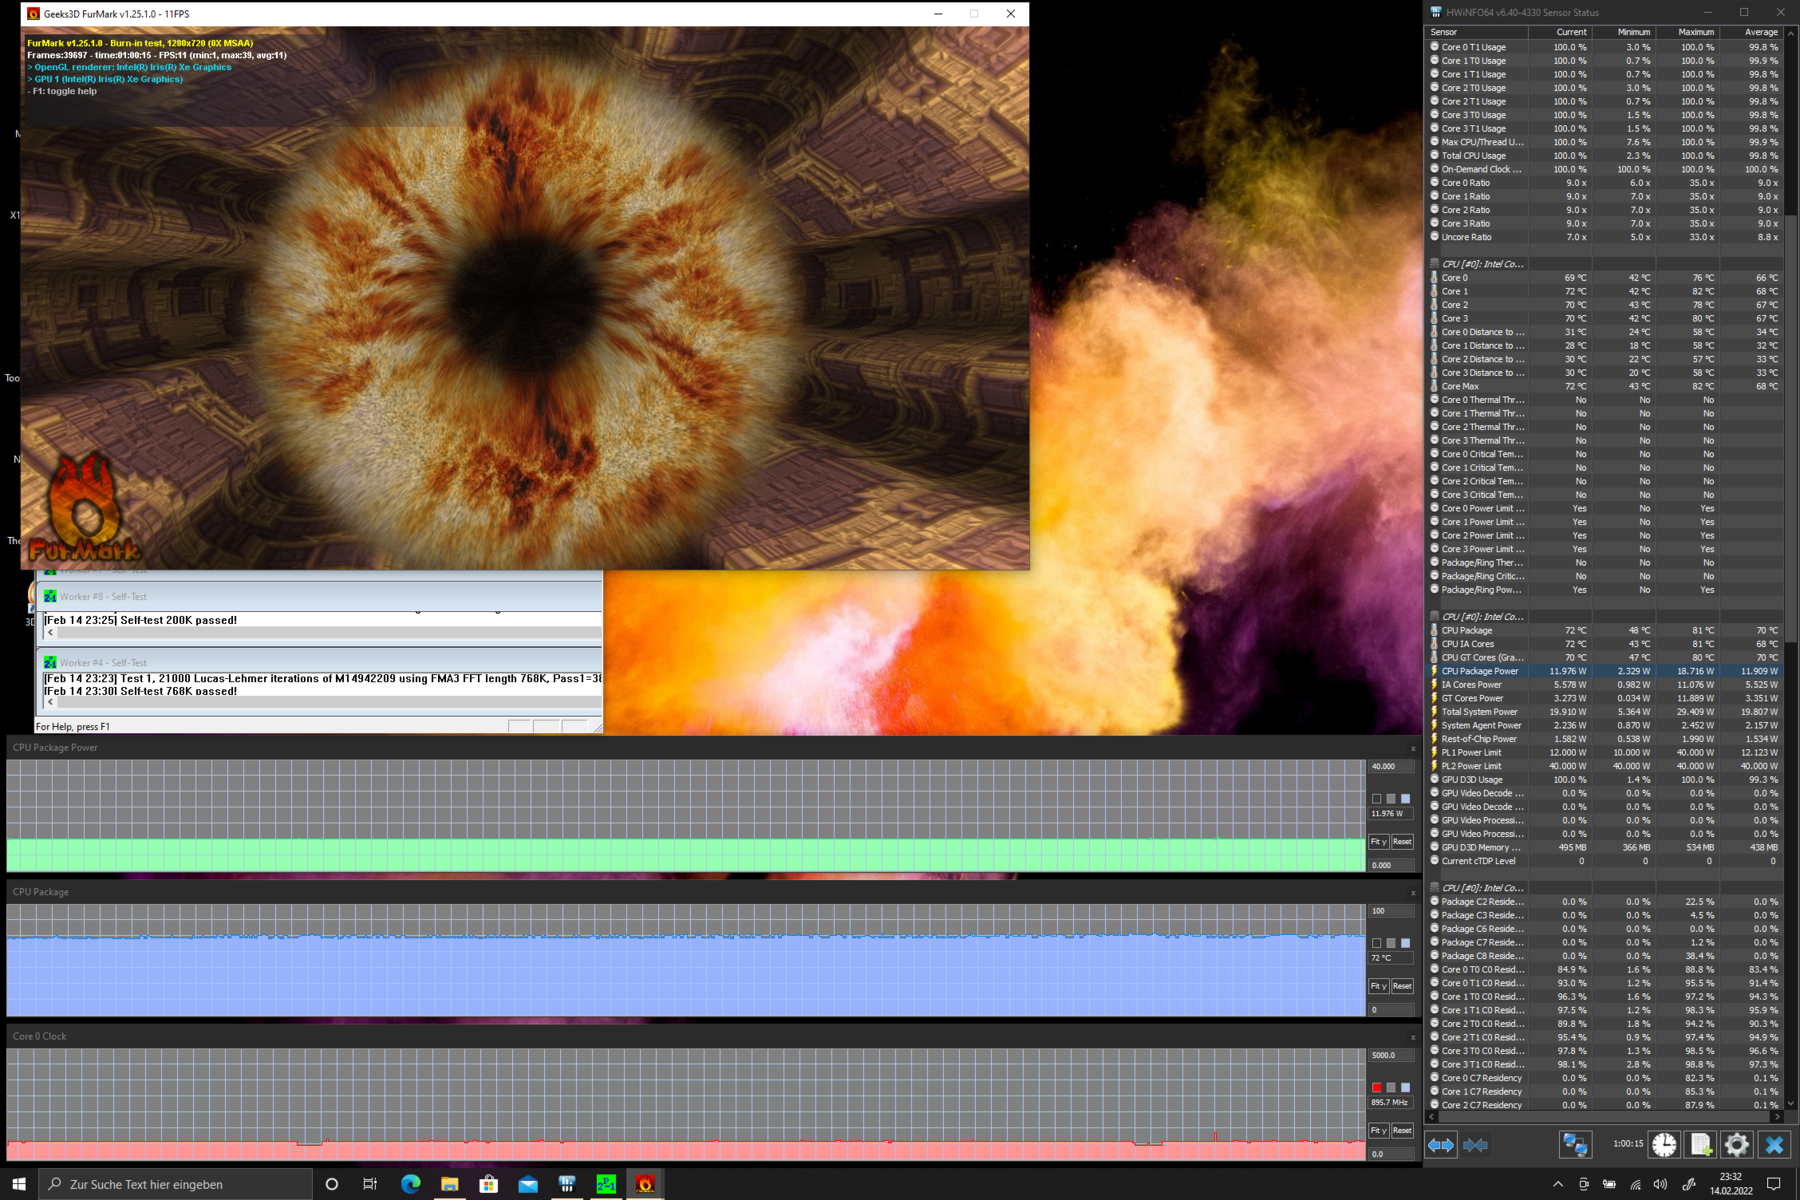Open HWiNFO remote network monitoring icon

1575,1145
